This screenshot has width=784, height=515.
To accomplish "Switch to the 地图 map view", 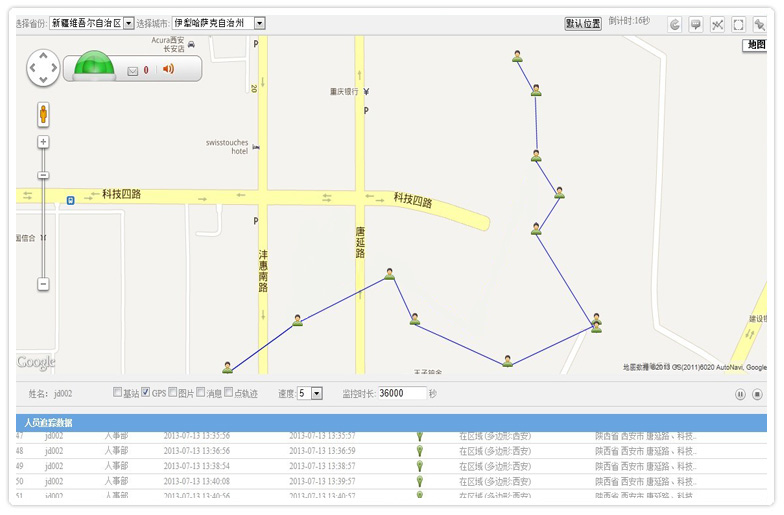I will tap(756, 45).
